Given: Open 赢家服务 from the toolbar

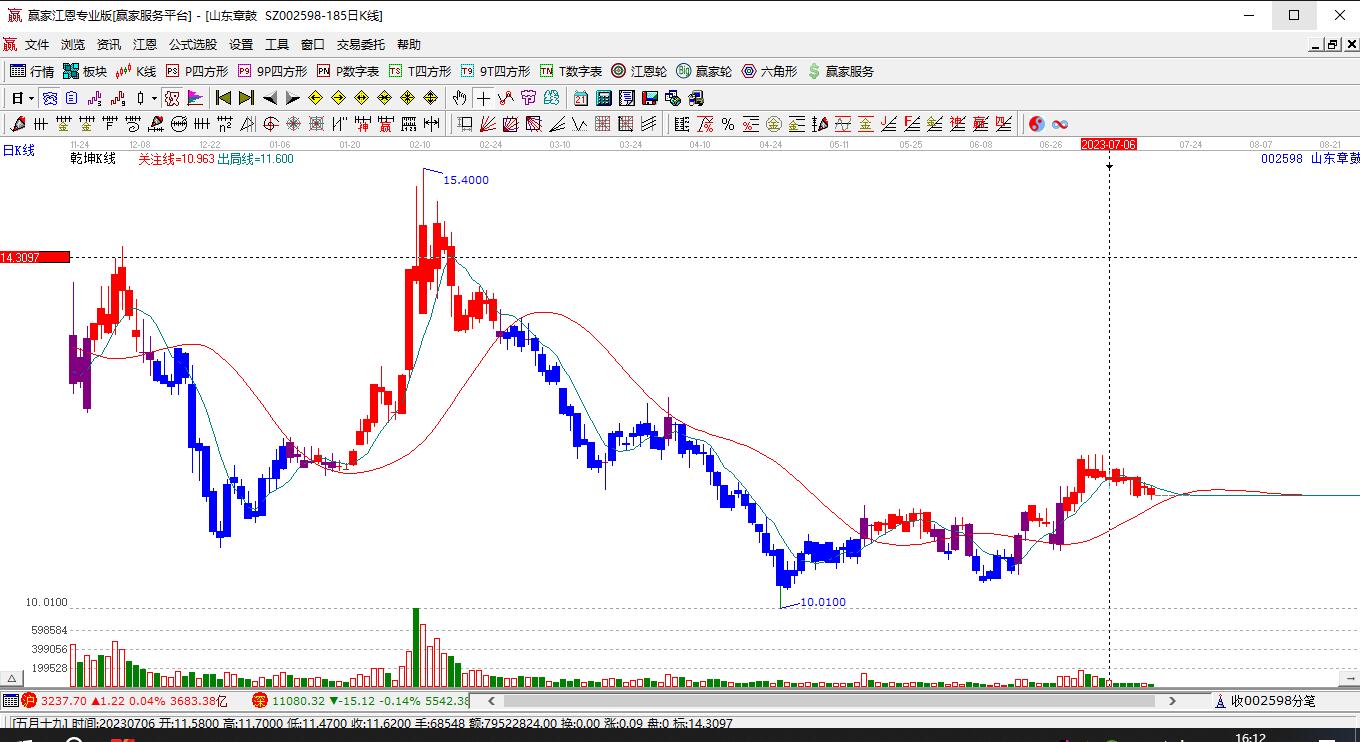Looking at the screenshot, I should coord(840,72).
